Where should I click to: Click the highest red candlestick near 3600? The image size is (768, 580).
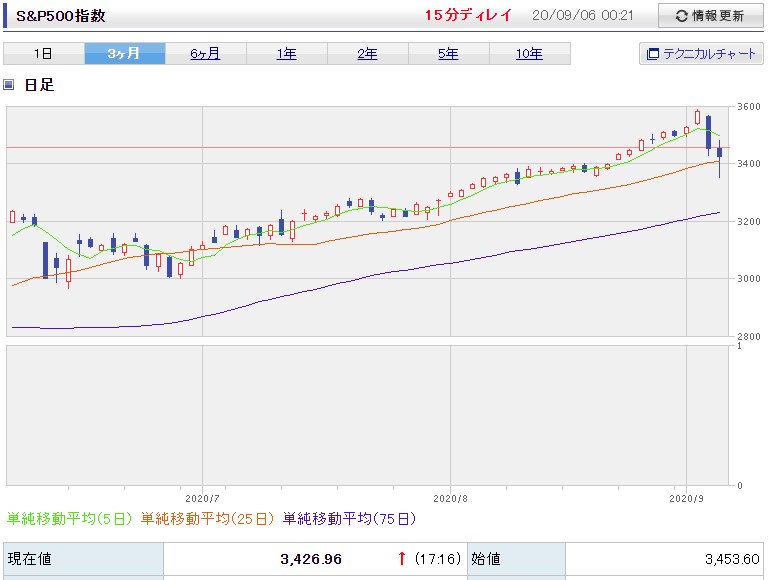697,118
